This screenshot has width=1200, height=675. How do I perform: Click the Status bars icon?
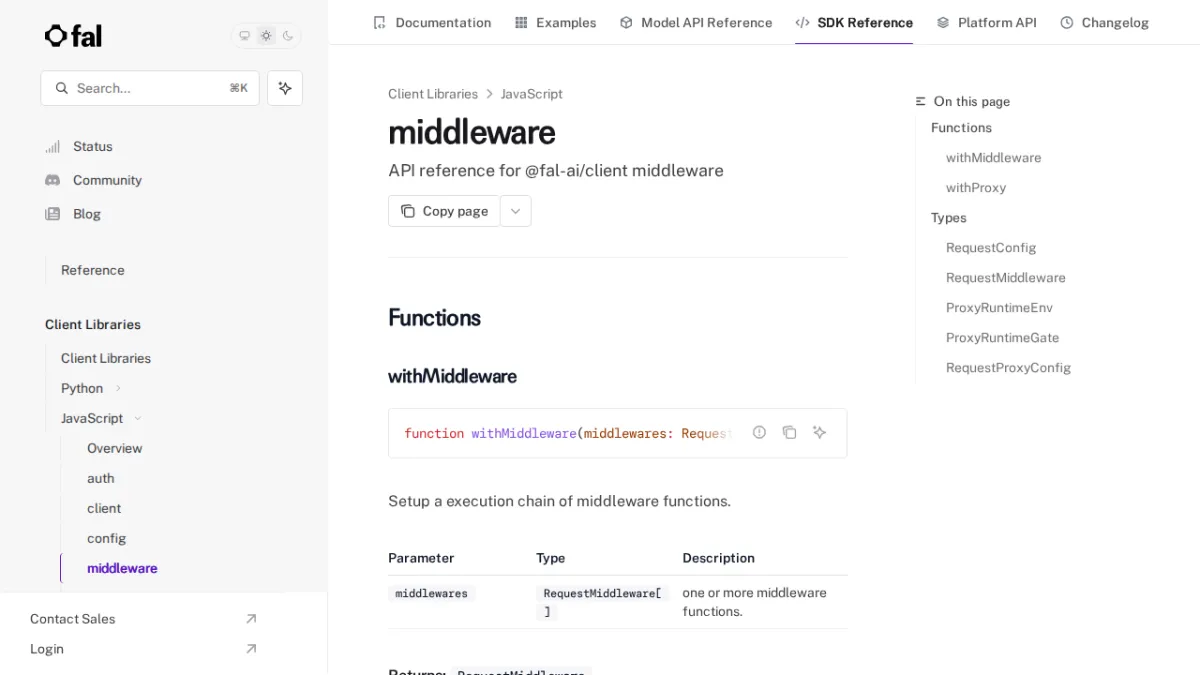pos(53,146)
